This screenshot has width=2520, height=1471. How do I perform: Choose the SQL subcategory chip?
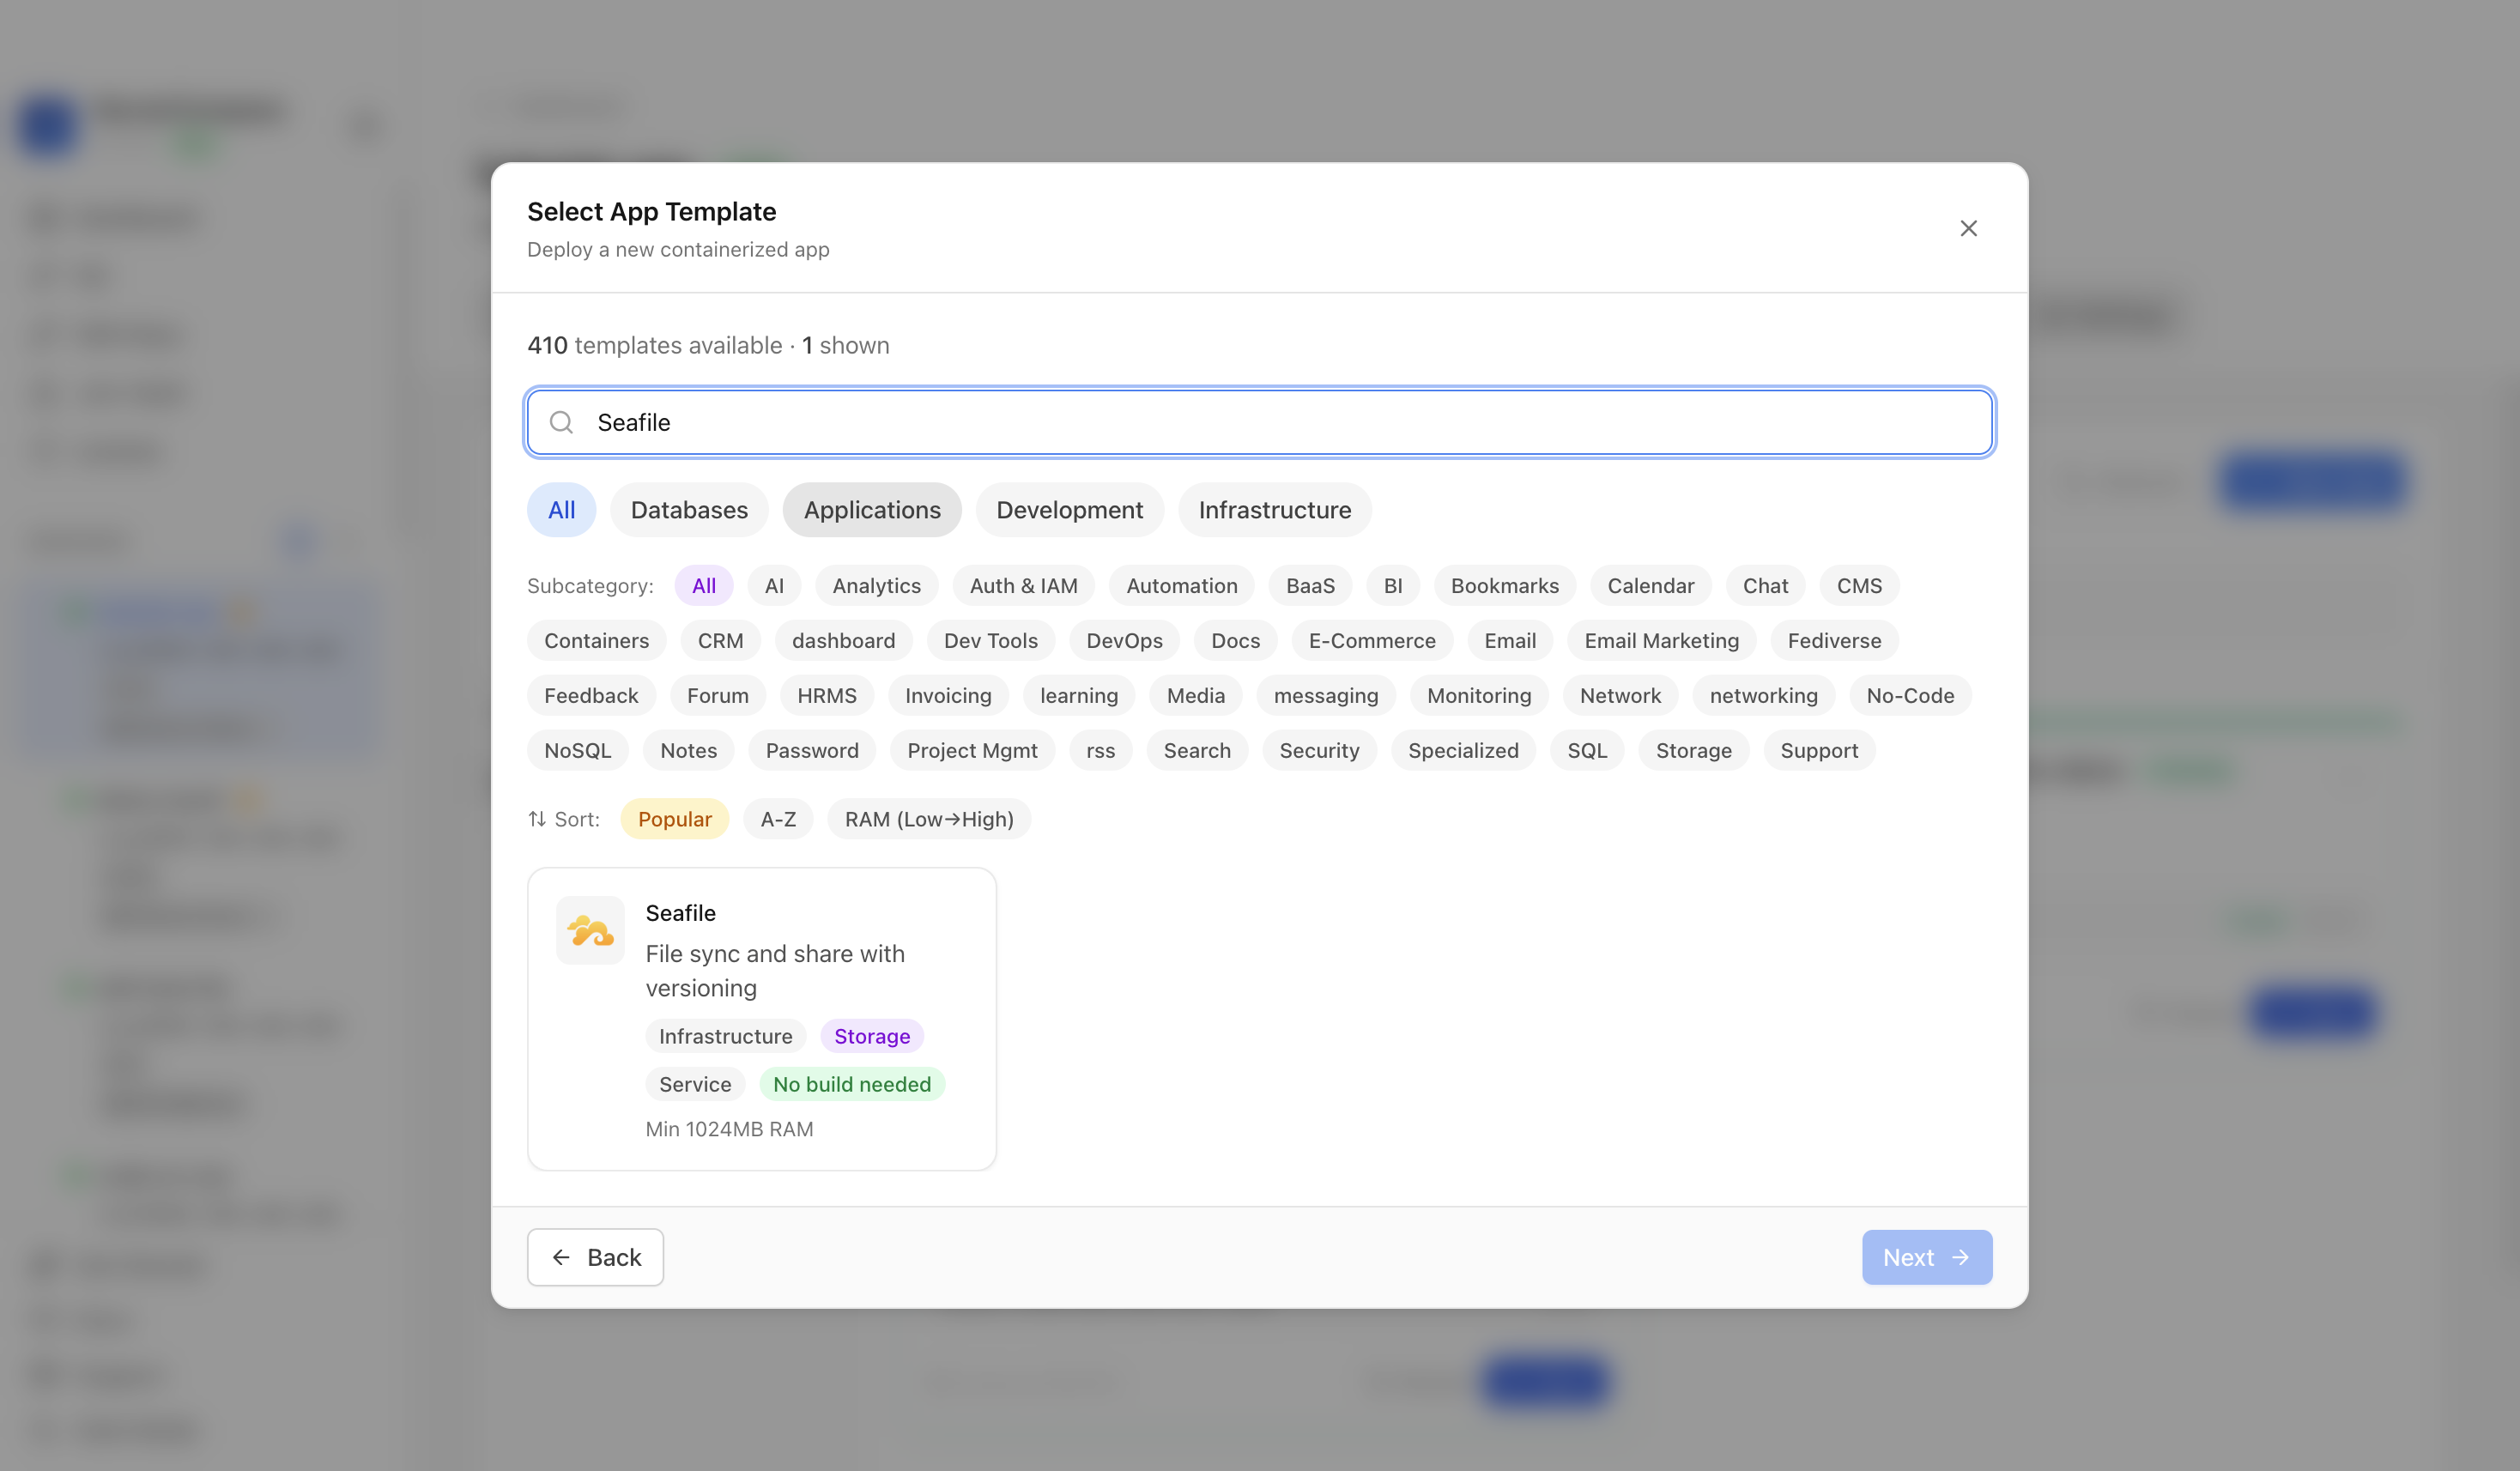pyautogui.click(x=1587, y=751)
